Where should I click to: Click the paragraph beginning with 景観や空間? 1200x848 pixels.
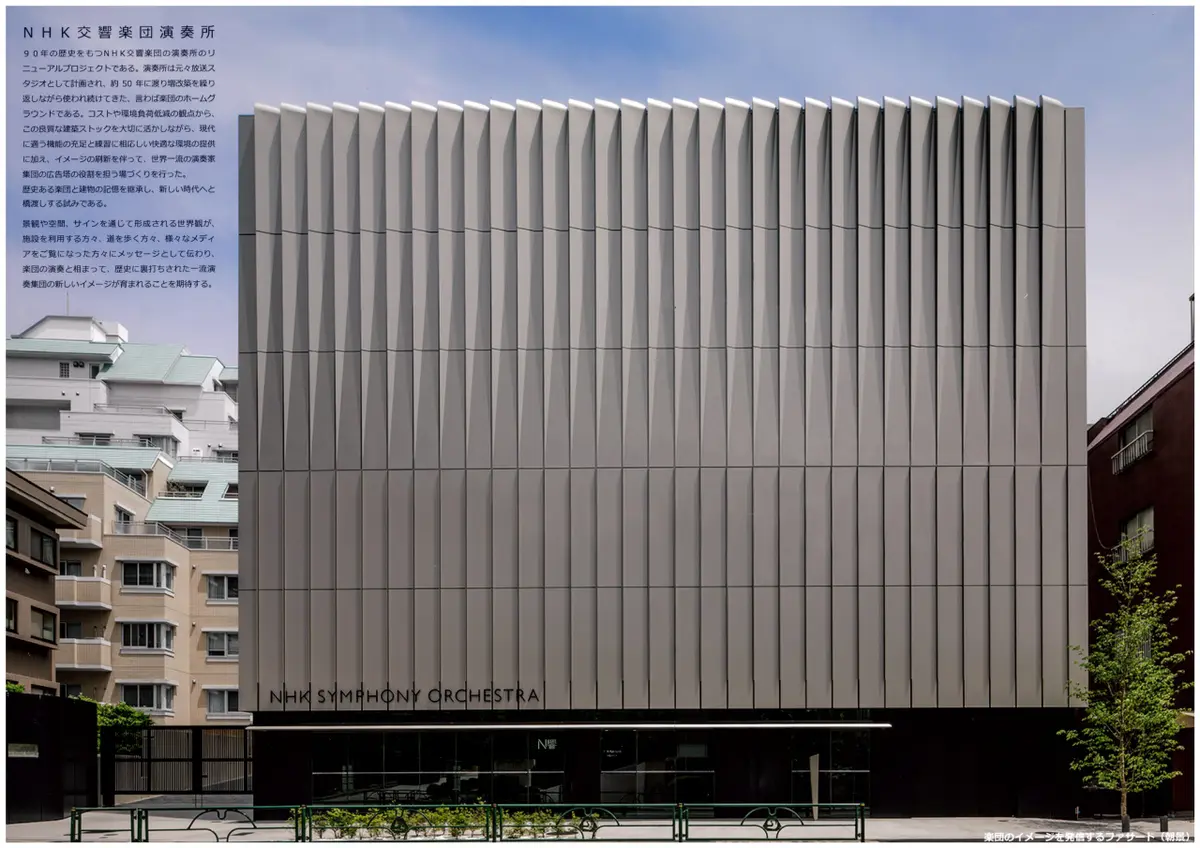tap(118, 253)
